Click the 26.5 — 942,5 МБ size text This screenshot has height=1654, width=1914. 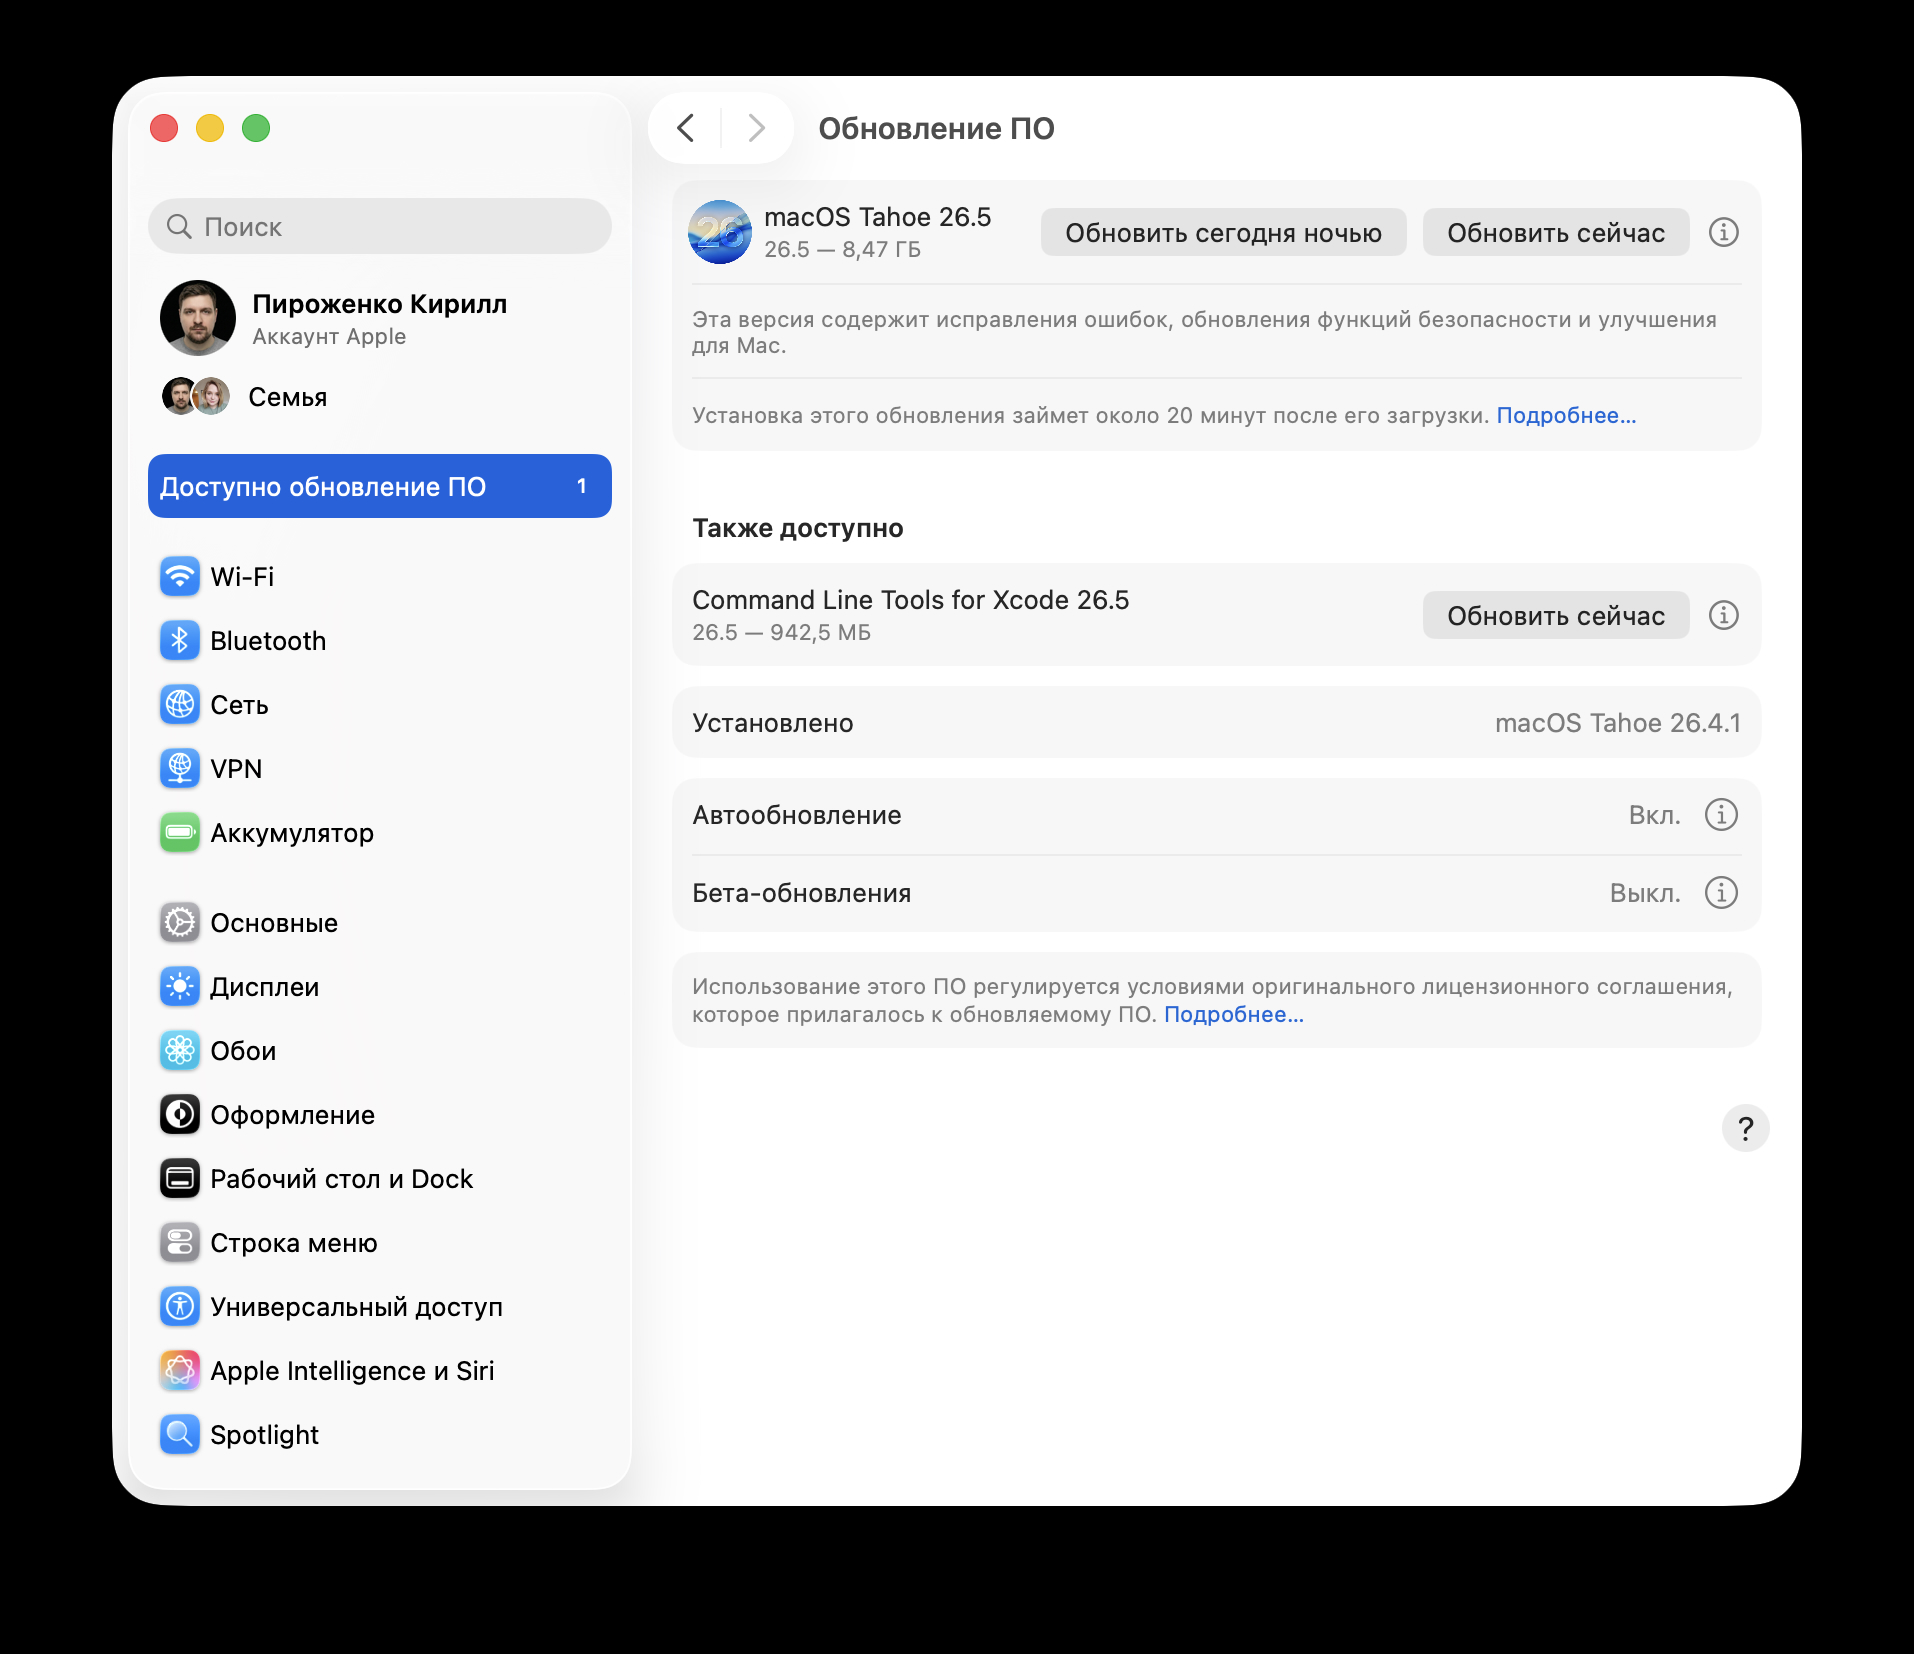[781, 632]
